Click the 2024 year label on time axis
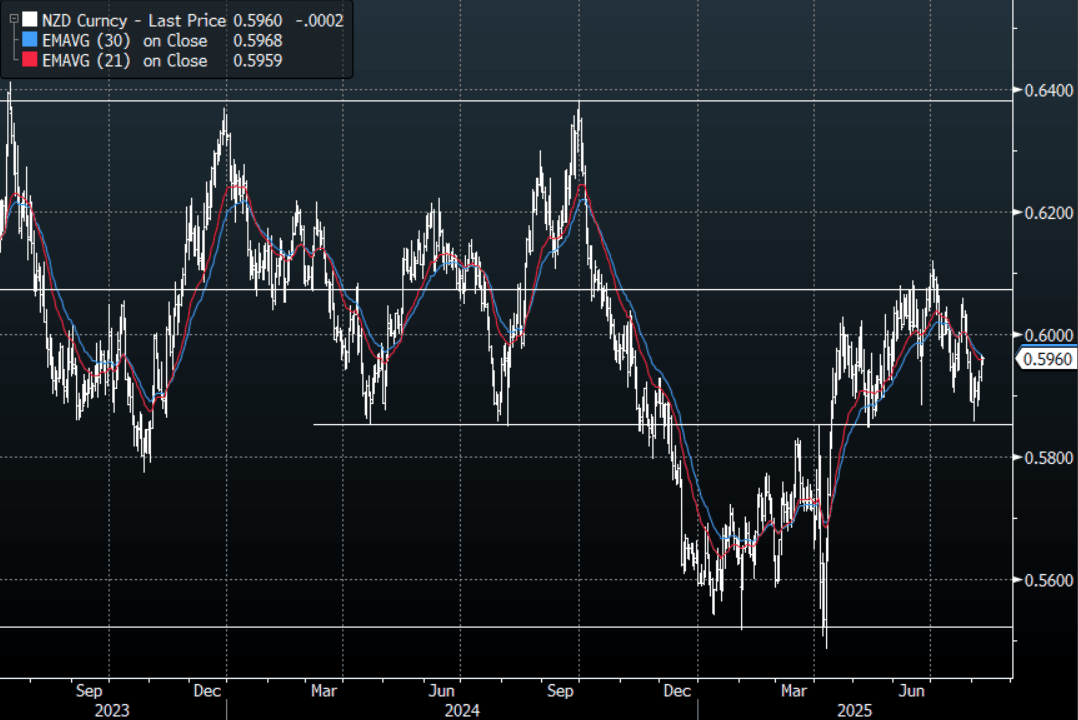The image size is (1078, 720). [462, 711]
